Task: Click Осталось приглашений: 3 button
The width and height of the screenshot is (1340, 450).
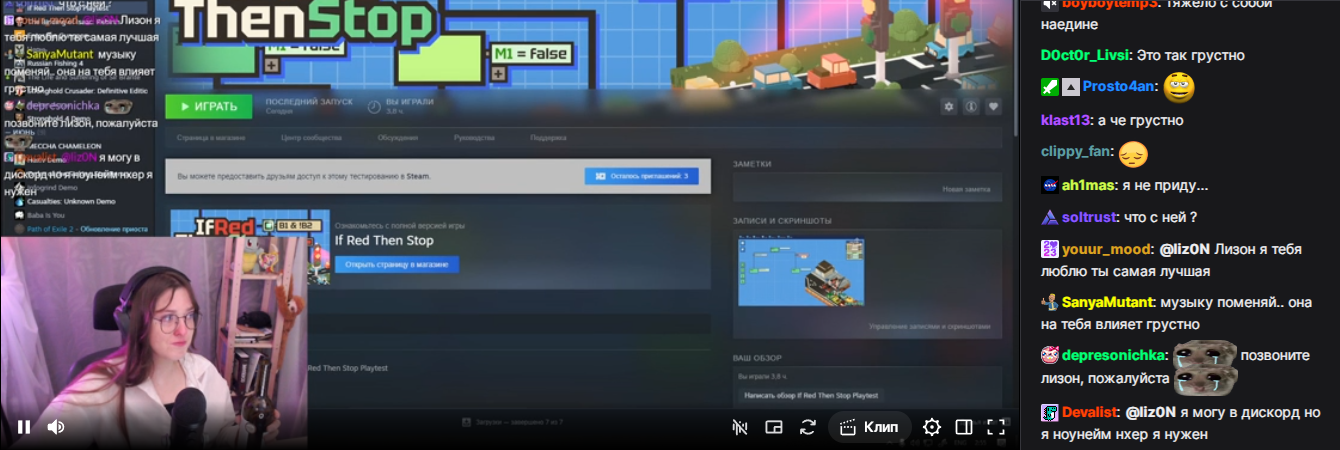Action: click(642, 176)
